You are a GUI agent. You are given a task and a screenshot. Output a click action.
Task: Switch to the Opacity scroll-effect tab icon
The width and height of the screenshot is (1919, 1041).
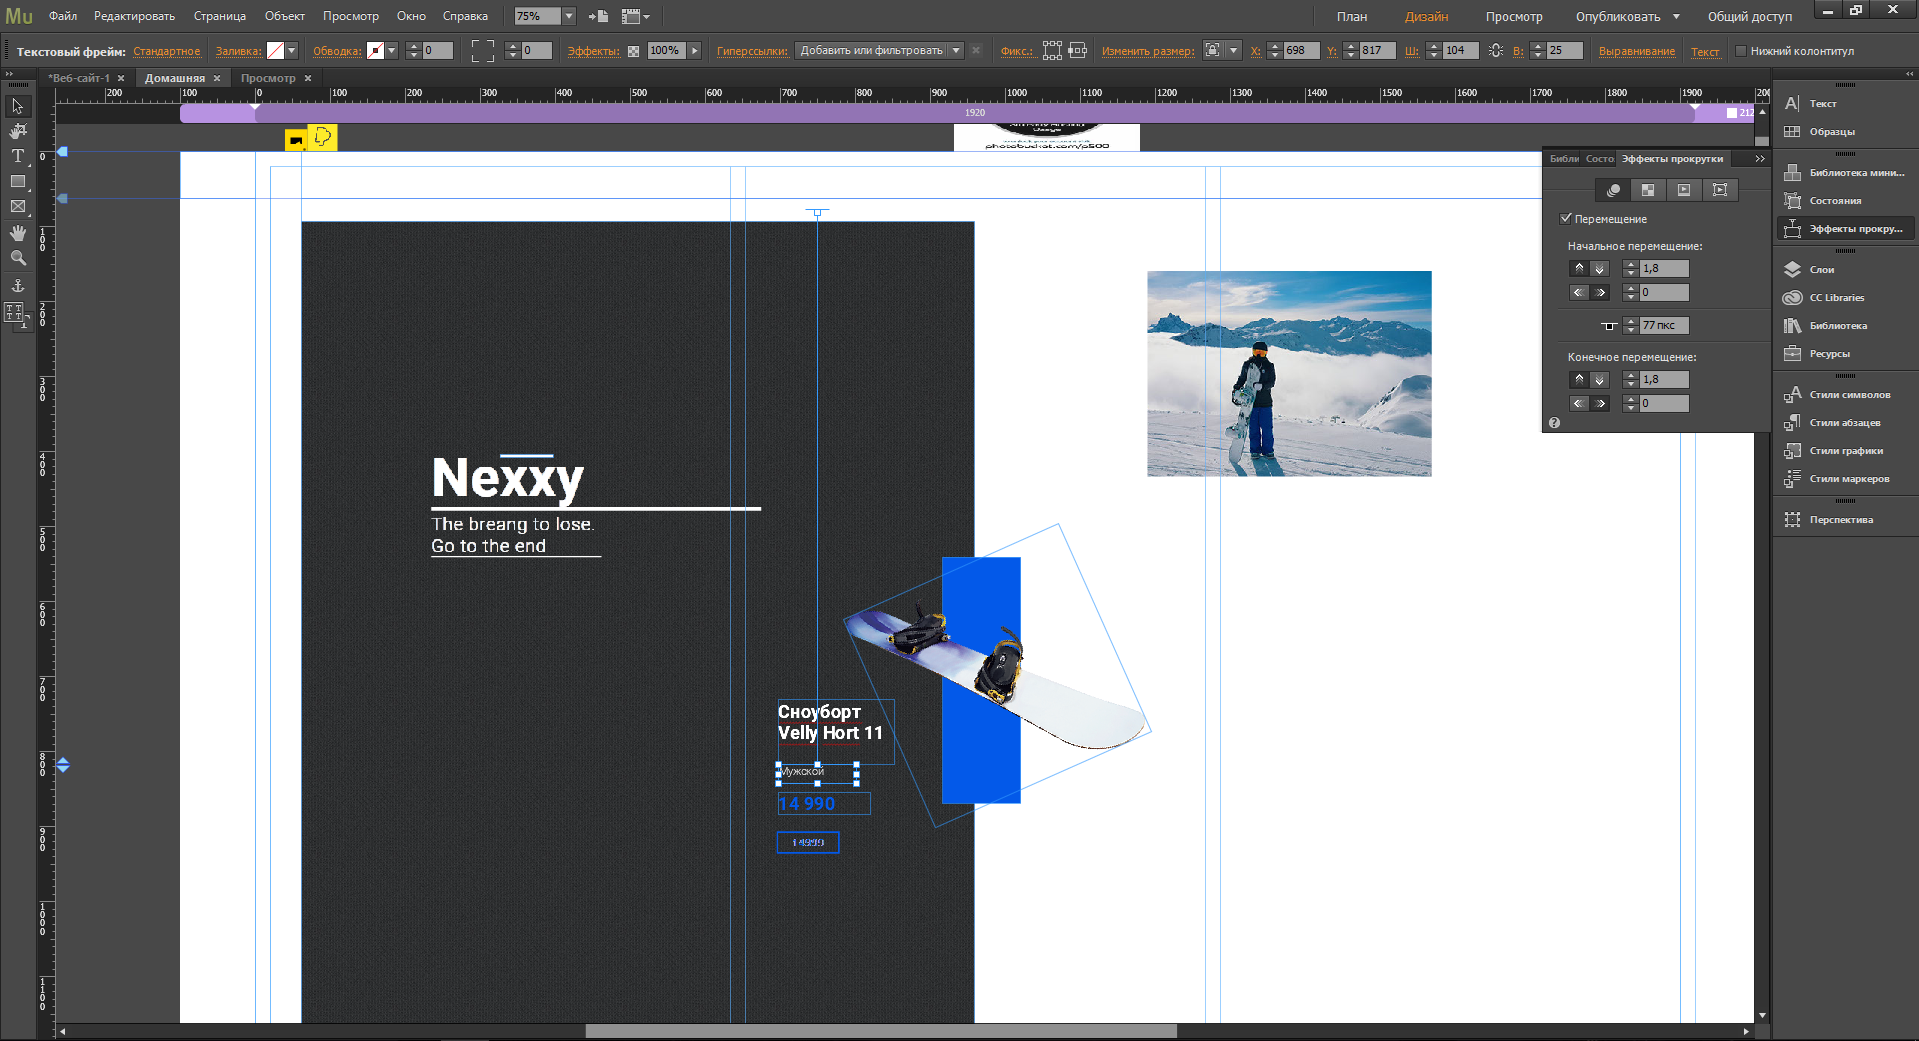[x=1648, y=190]
